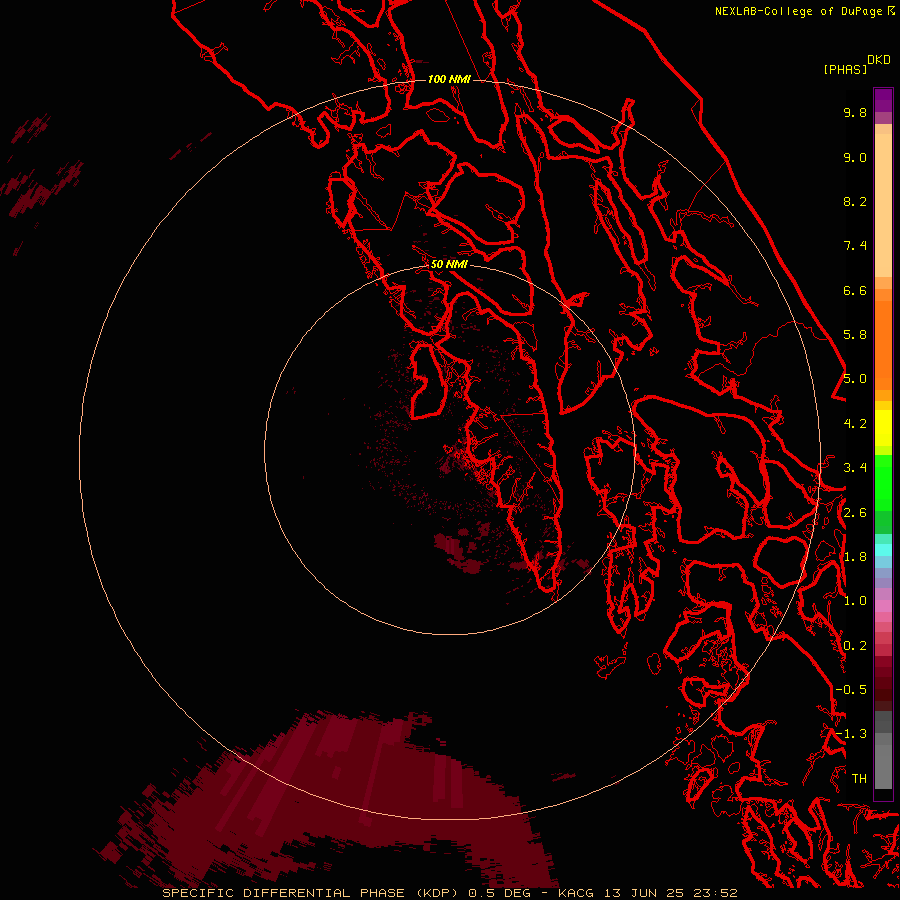This screenshot has height=900, width=900.
Task: Click the cyan segment of the color bar
Action: click(x=883, y=550)
